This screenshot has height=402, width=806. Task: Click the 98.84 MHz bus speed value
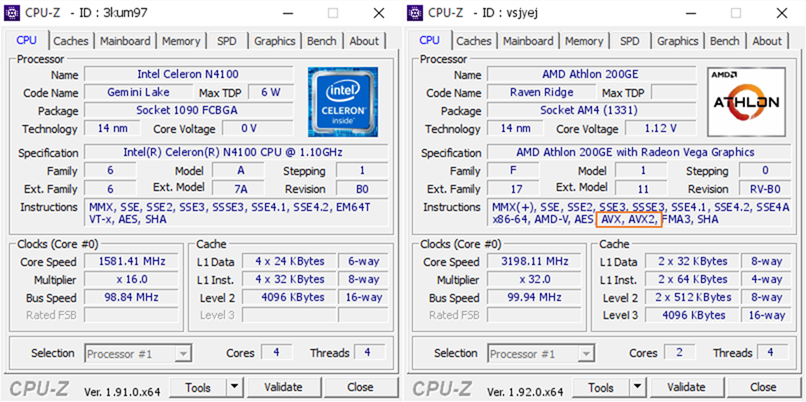point(132,297)
